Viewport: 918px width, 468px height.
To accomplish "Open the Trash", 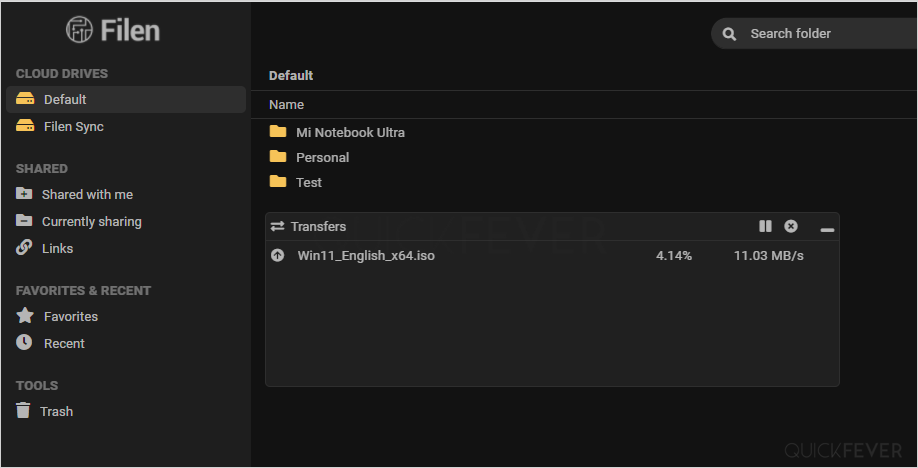I will (x=56, y=411).
